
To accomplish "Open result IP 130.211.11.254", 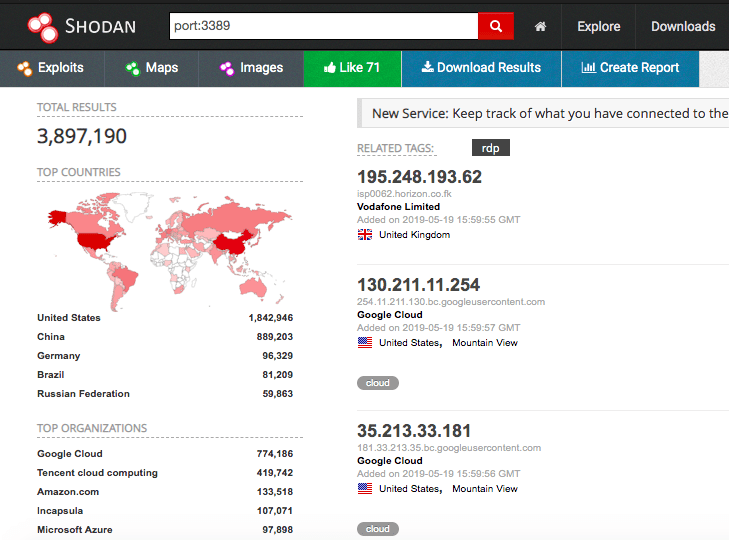I will pyautogui.click(x=418, y=285).
